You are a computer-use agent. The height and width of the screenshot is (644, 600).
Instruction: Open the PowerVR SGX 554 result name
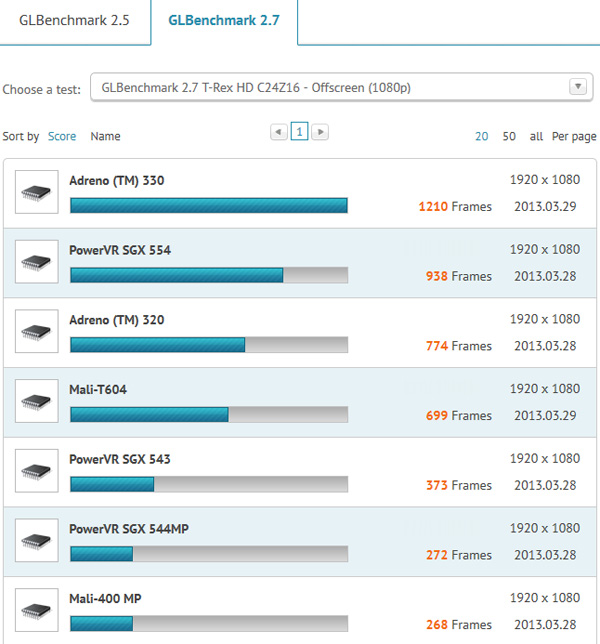coord(120,250)
